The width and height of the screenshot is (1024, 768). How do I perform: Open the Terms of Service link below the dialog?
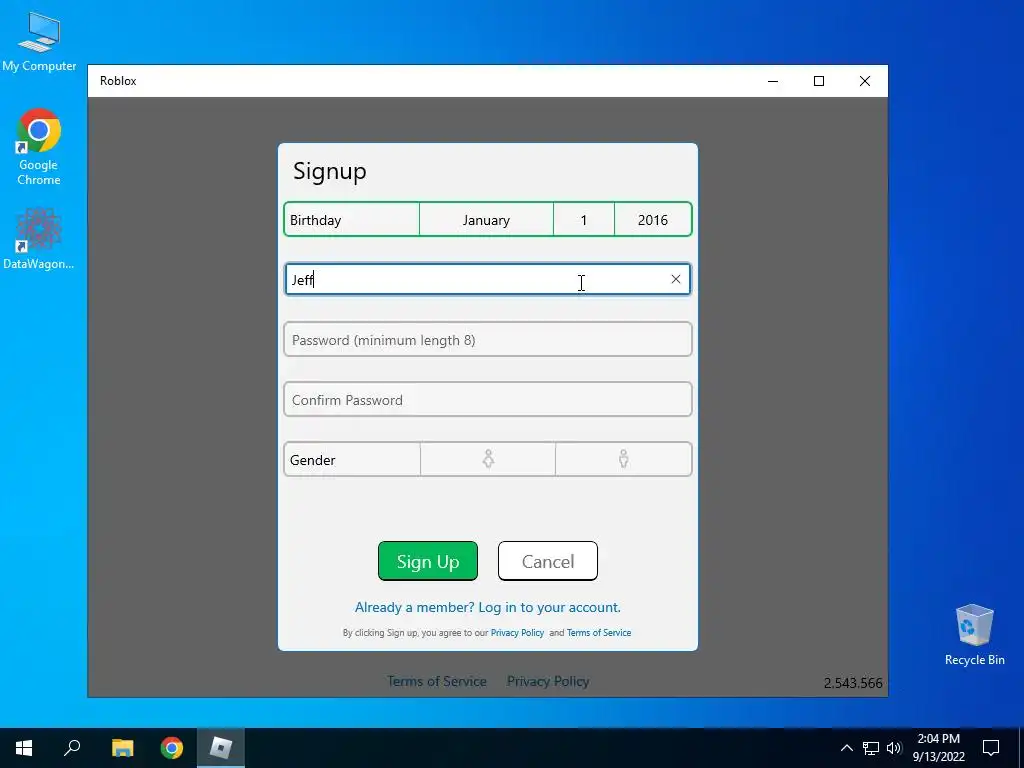(437, 681)
